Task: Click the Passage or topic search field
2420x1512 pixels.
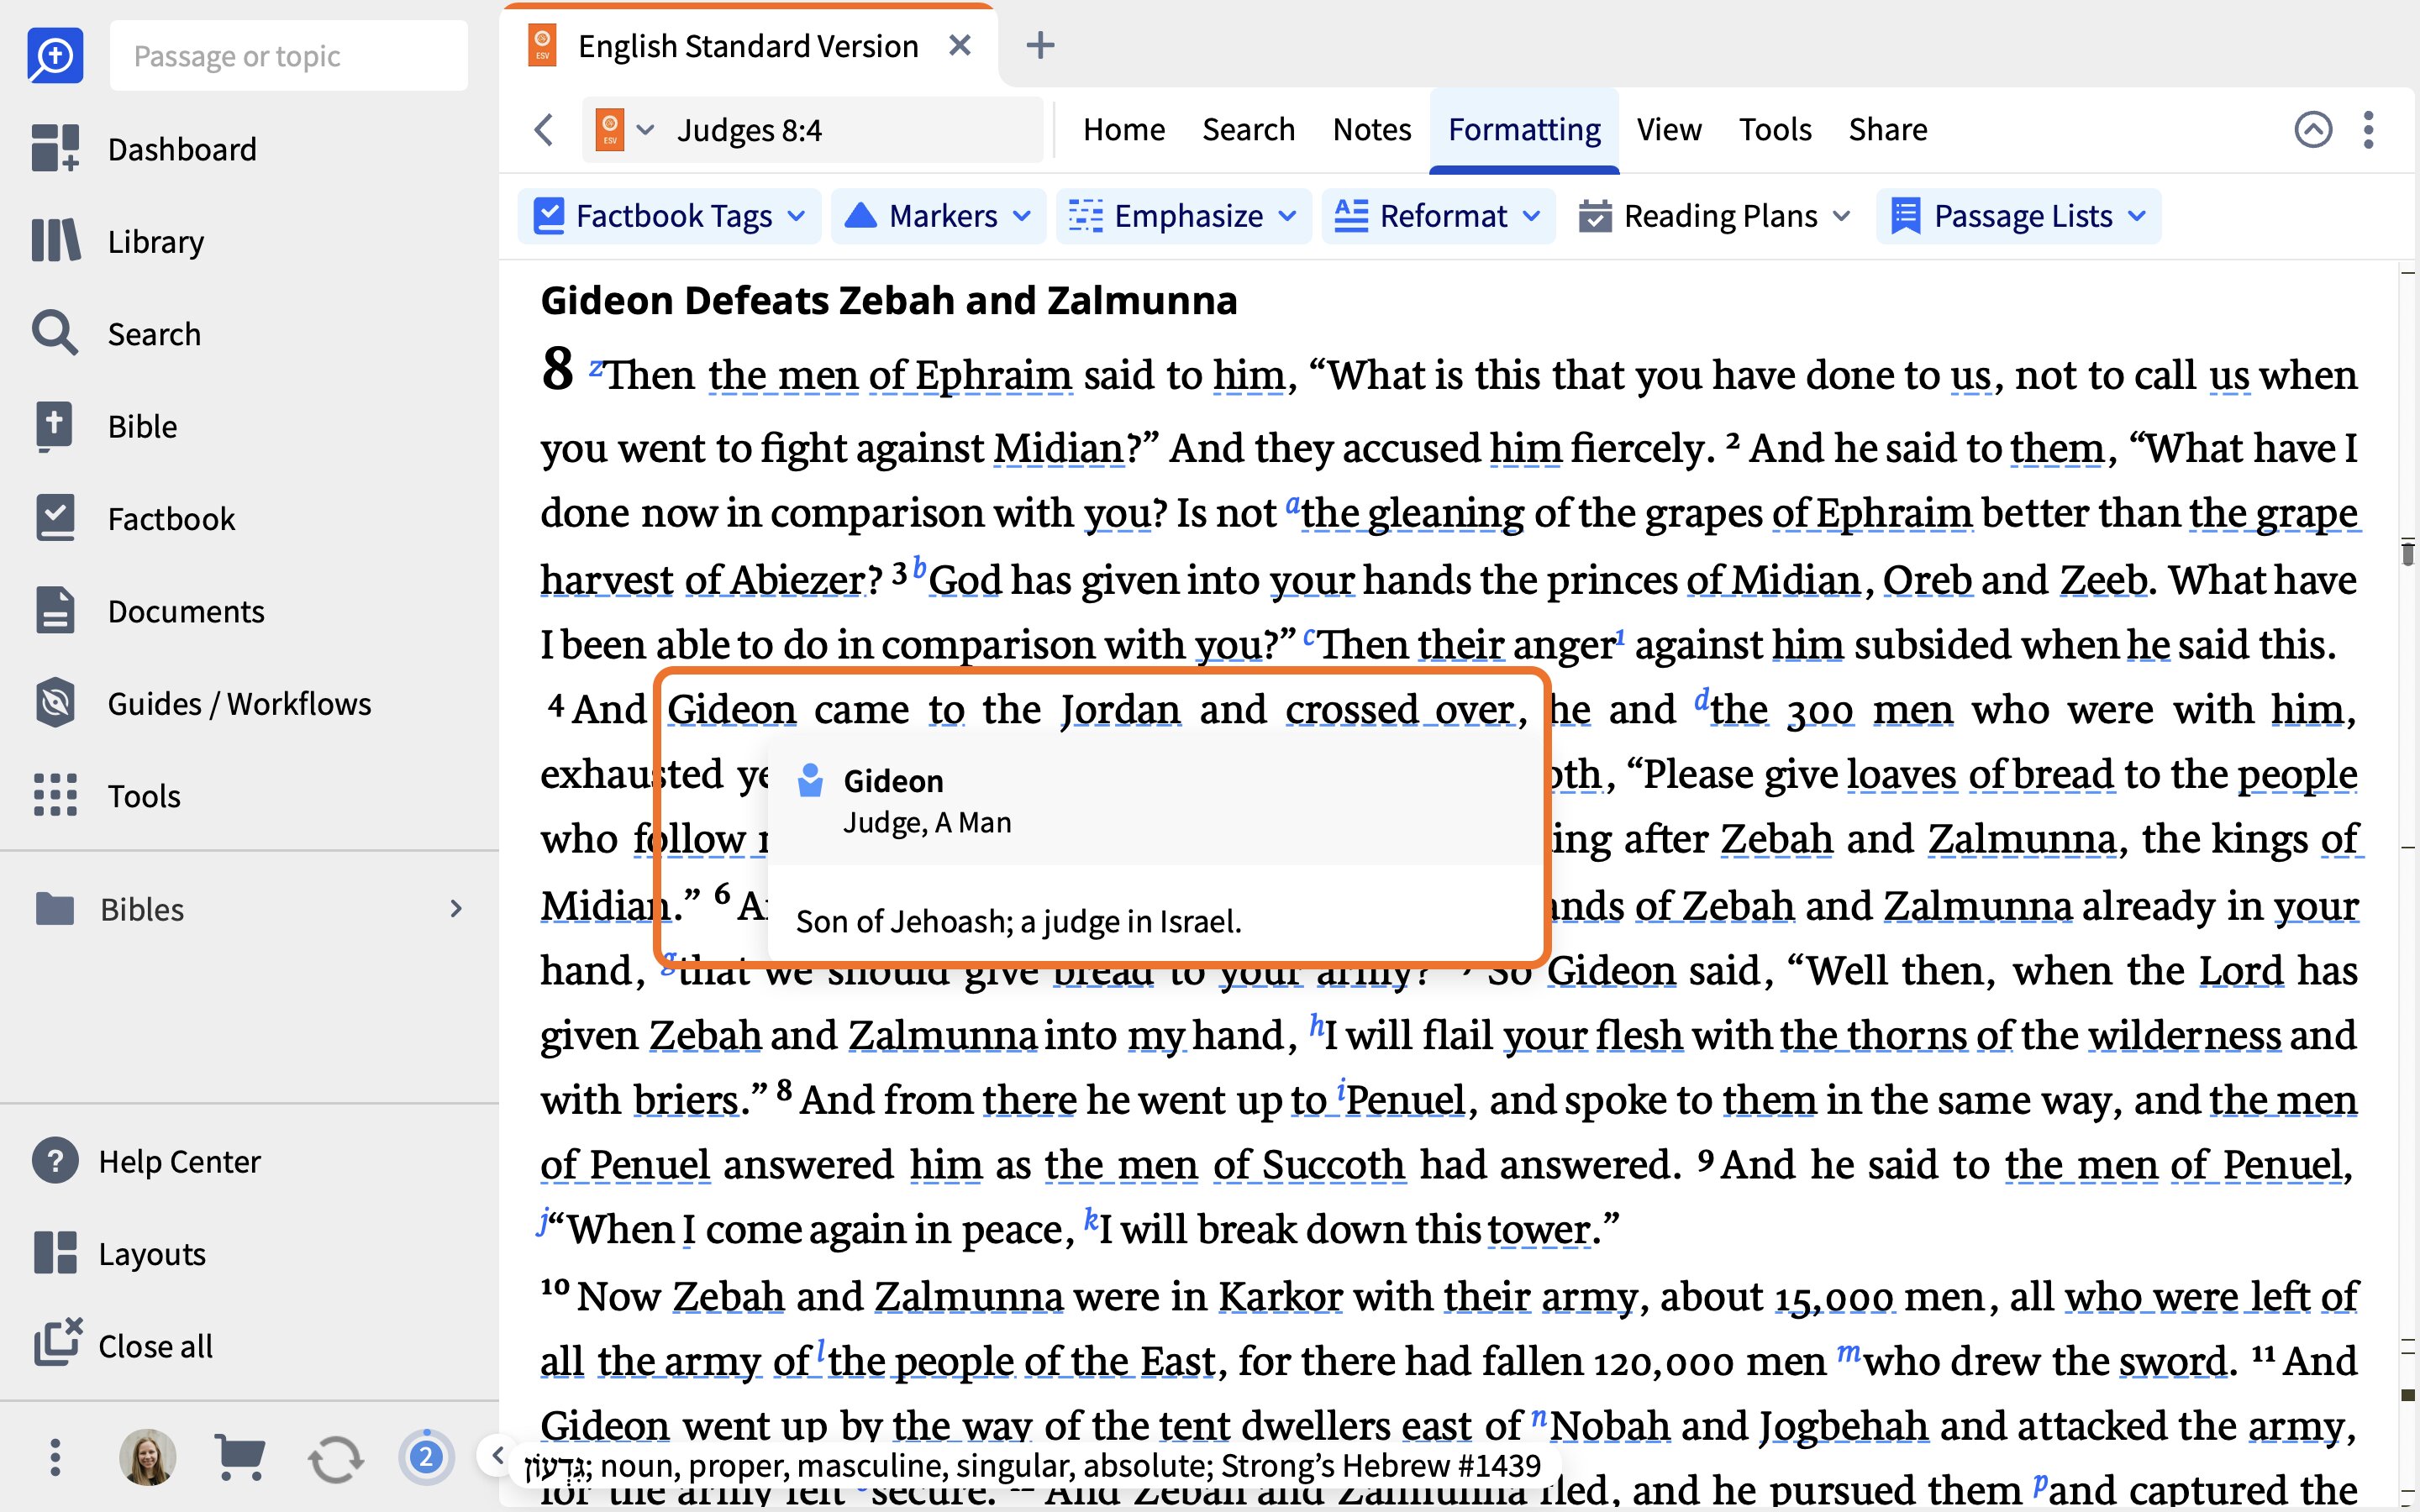Action: (x=289, y=56)
